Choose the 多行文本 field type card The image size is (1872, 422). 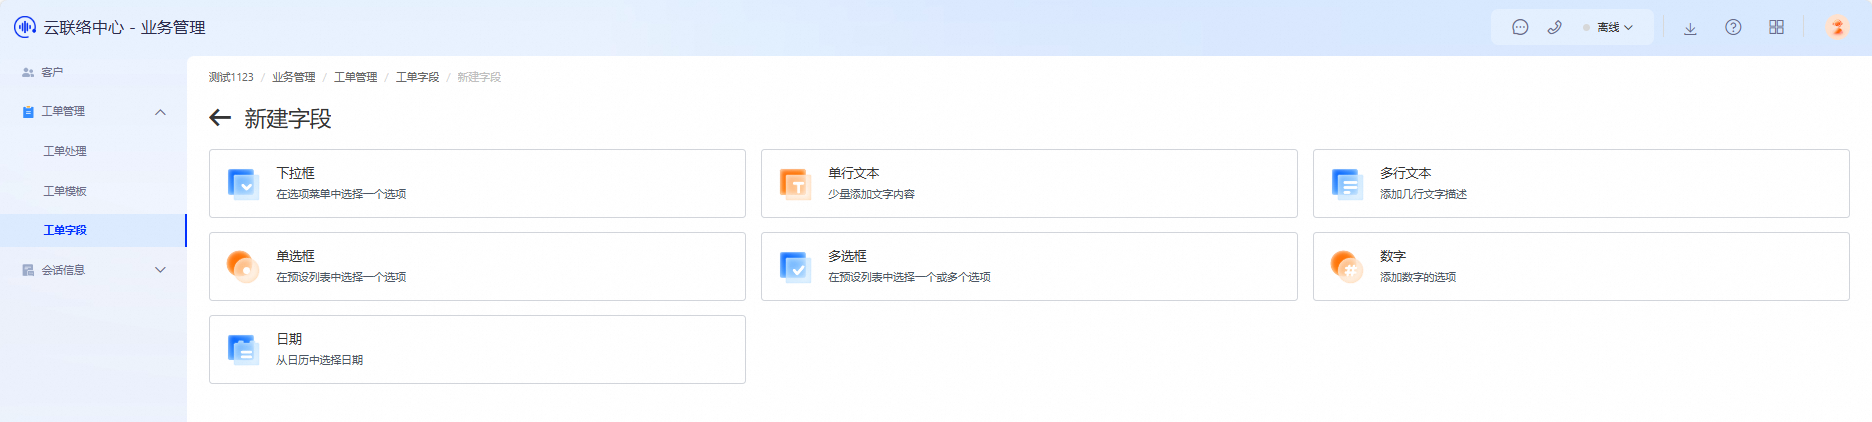click(x=1581, y=183)
